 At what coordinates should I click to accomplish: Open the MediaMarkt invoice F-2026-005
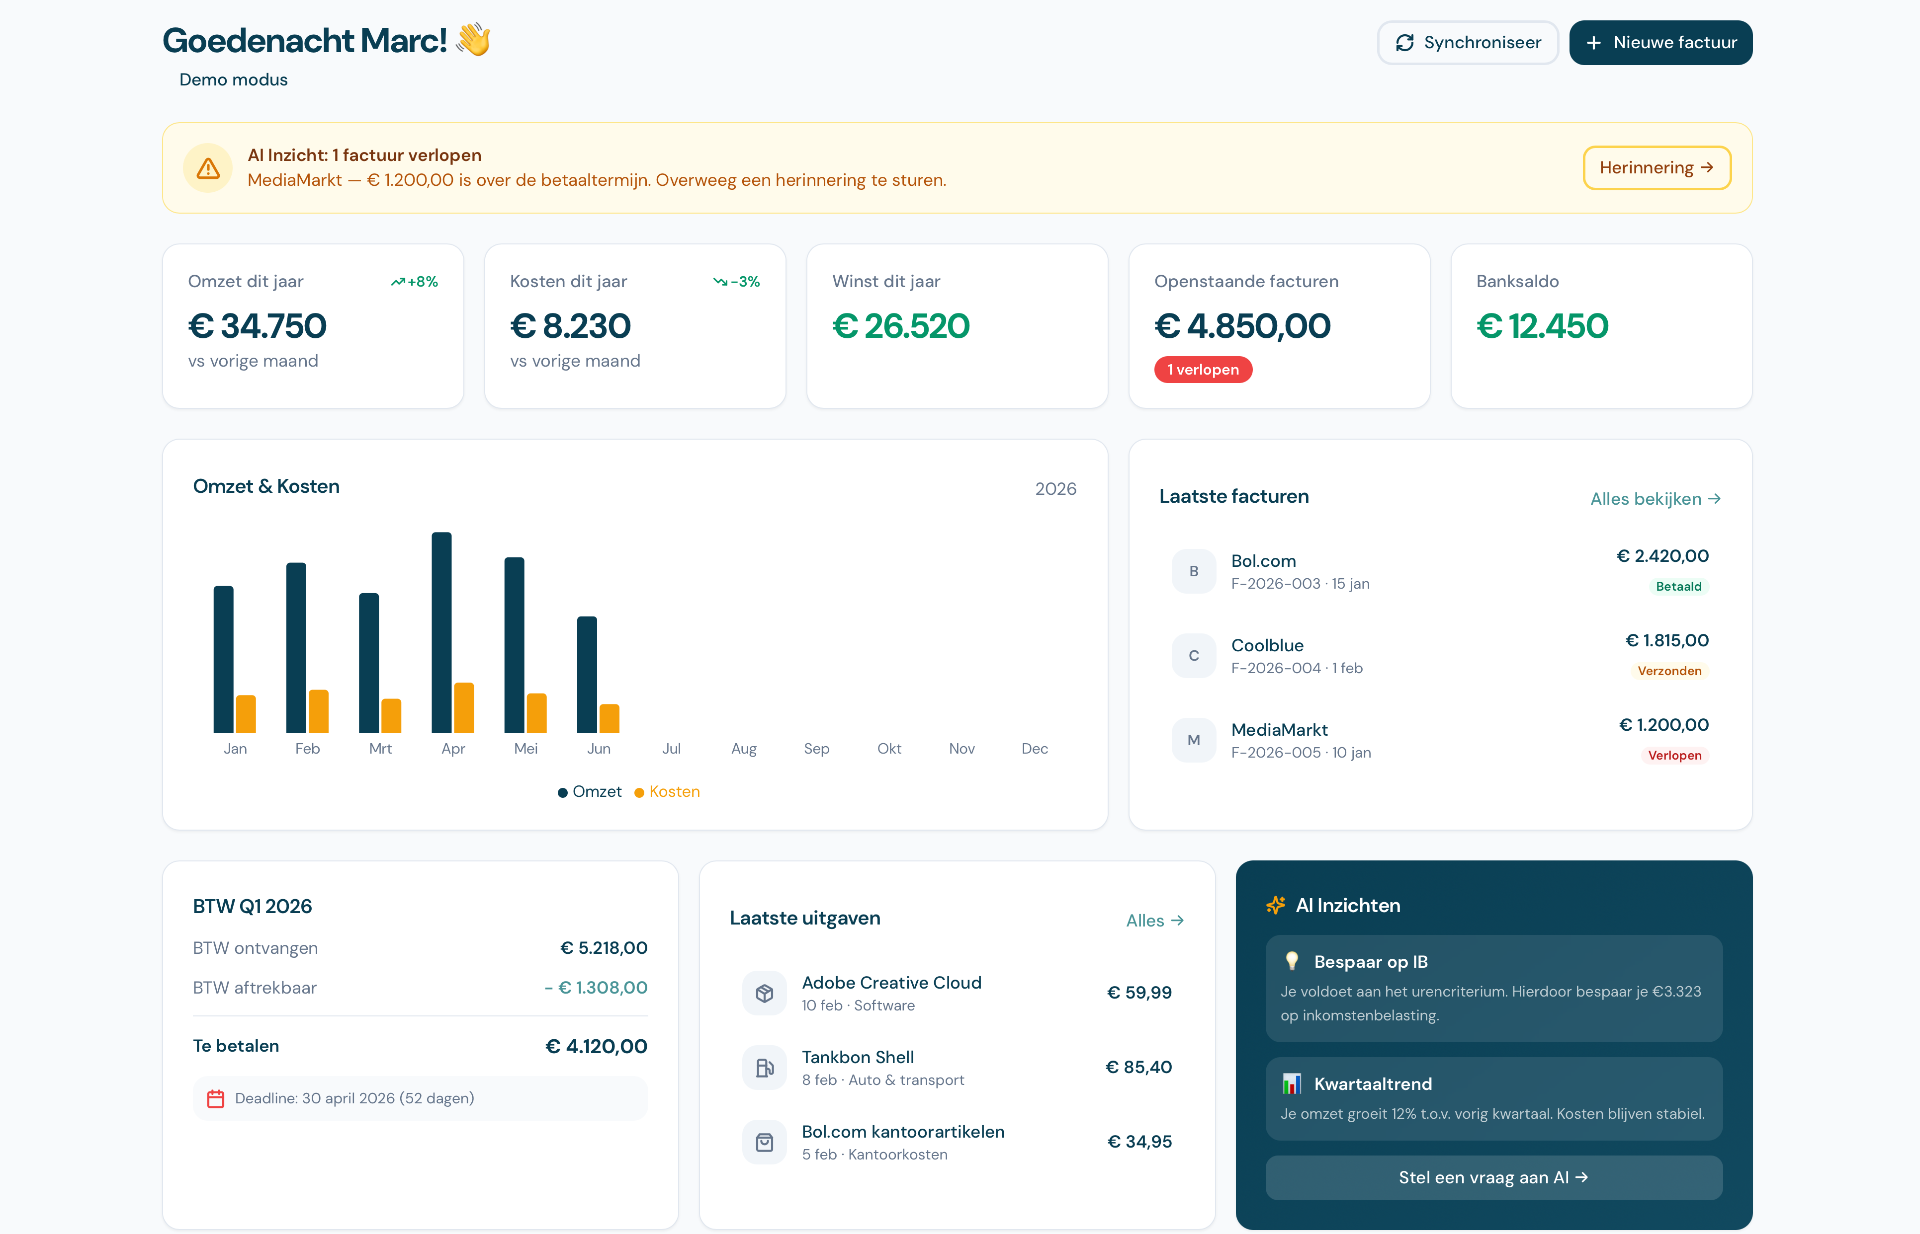point(1440,740)
